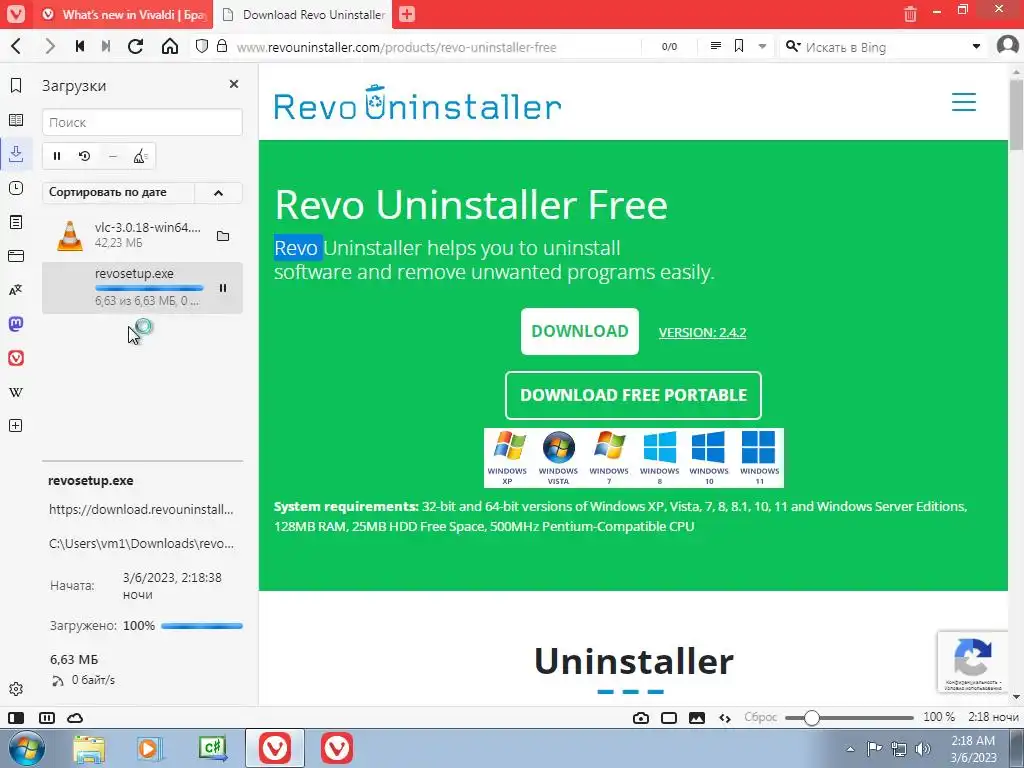Go to the home page
1024x768 pixels.
(170, 46)
